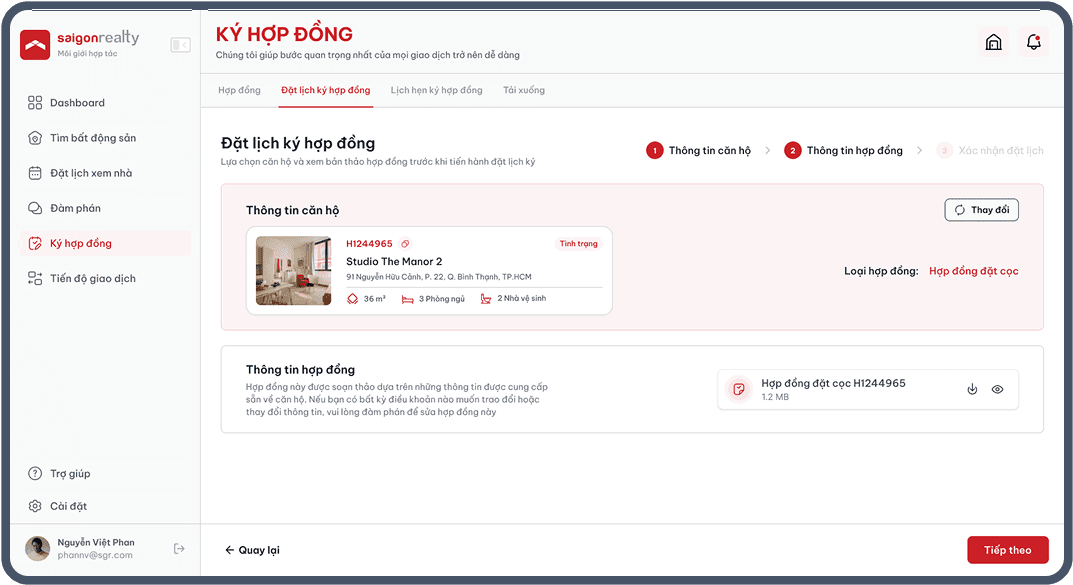1073x585 pixels.
Task: Open the Tải xuống tab
Action: tap(524, 90)
